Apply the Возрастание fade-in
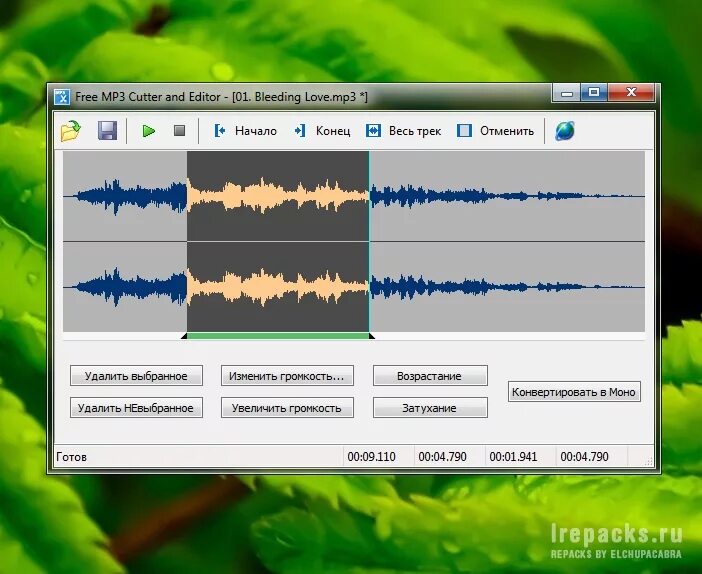 [x=430, y=376]
